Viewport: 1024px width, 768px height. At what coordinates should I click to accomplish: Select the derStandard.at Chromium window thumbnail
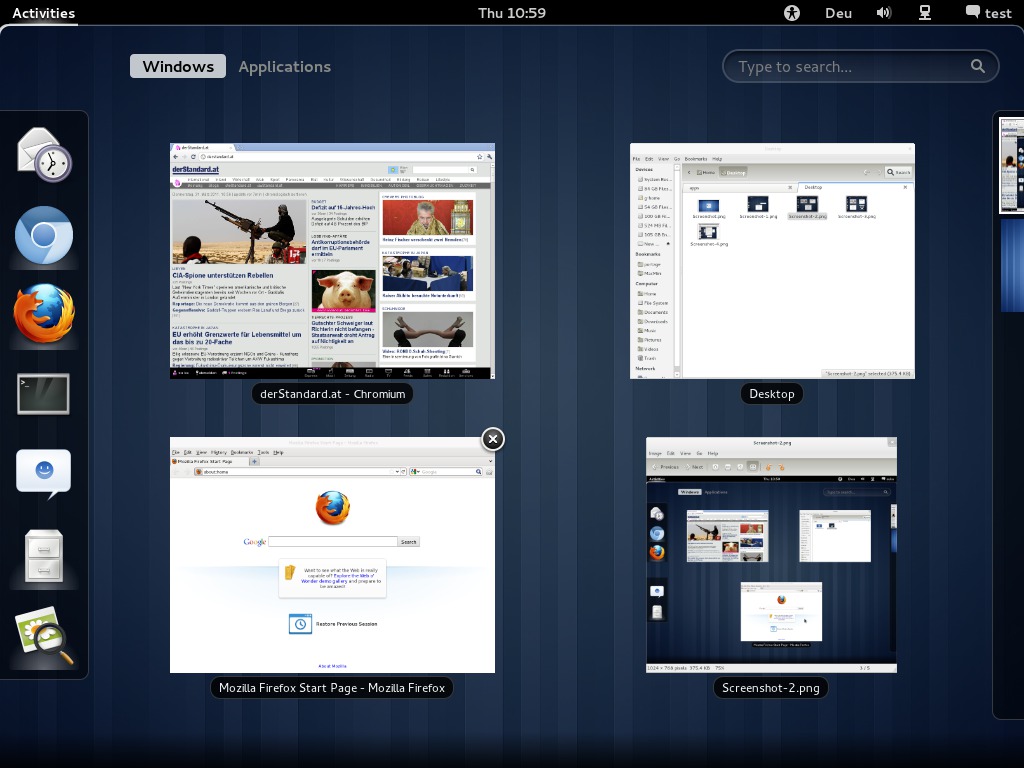coord(332,261)
